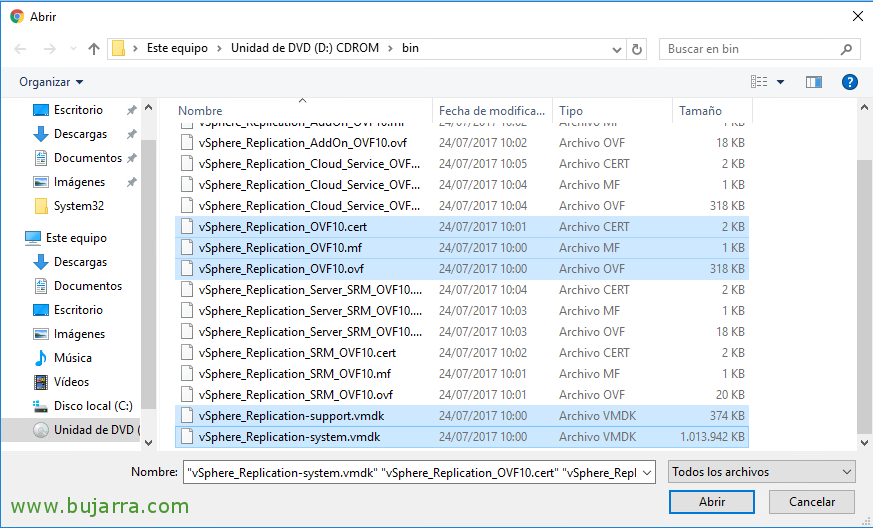Select vSphere_Replication-support.vmdk file
Viewport: 873px width, 528px height.
point(462,416)
